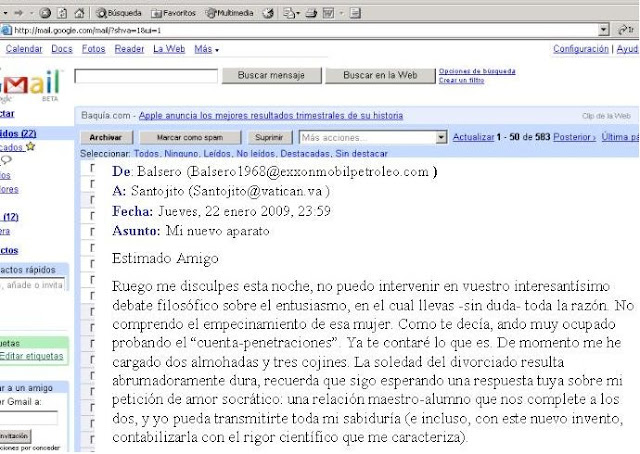
Task: Open the Ayuda help link
Action: point(628,49)
